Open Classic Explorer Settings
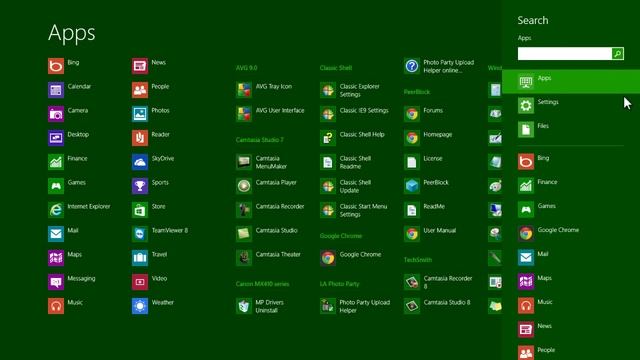Viewport: 640px width, 360px height. [x=350, y=90]
